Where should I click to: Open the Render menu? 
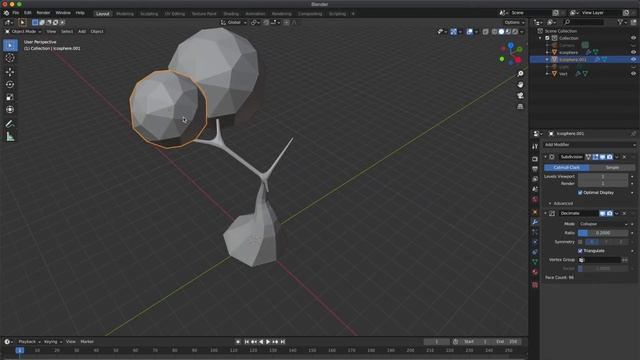click(x=43, y=13)
